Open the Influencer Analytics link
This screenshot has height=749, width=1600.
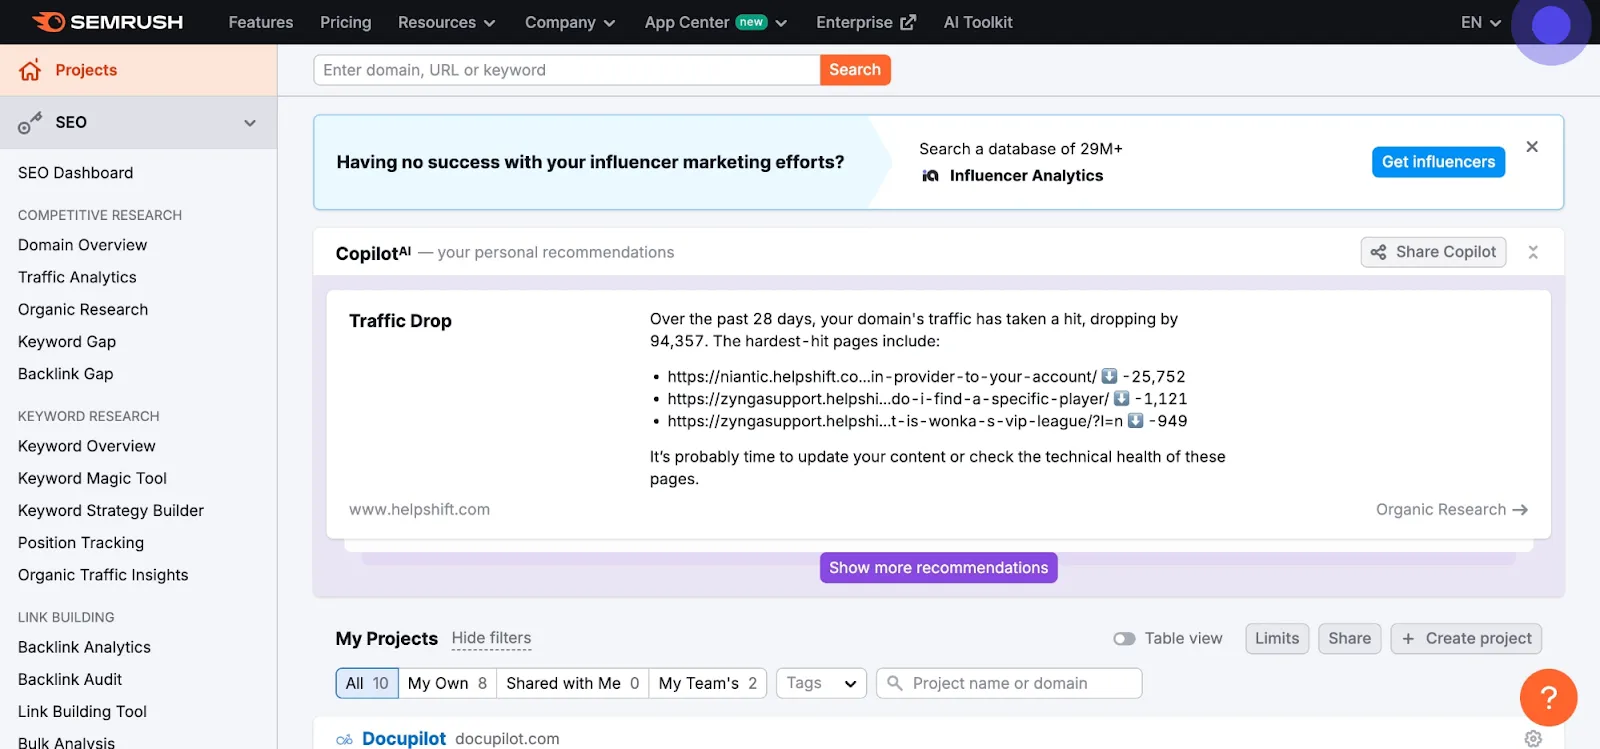[1026, 176]
